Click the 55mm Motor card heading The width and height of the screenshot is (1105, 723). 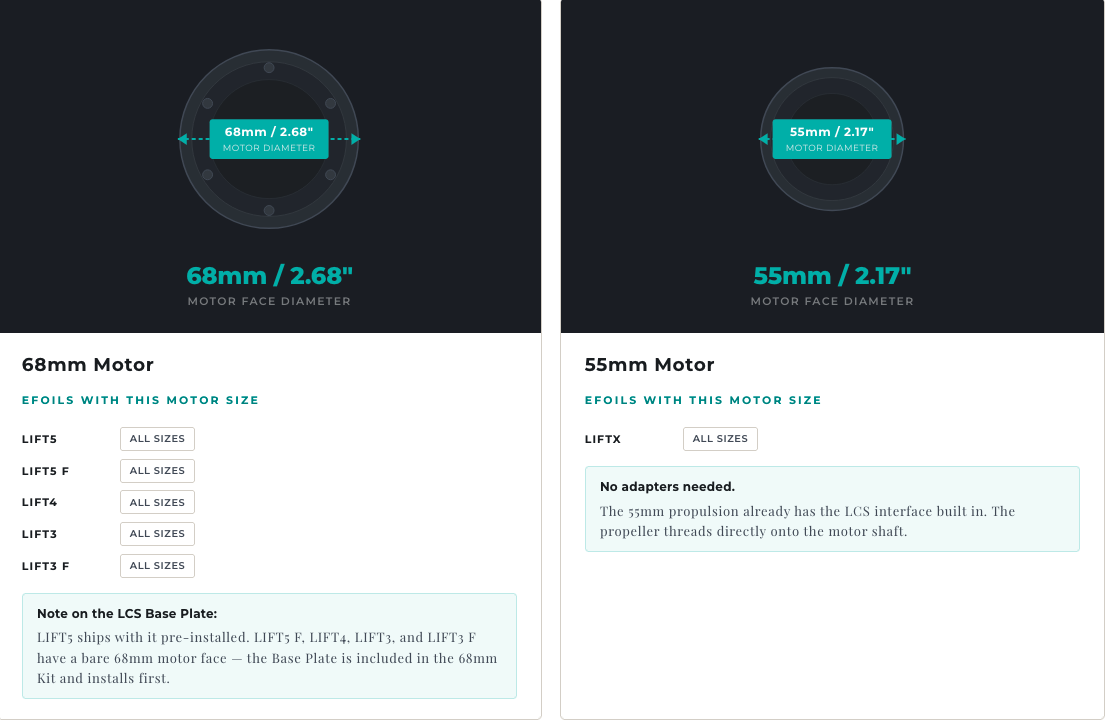(649, 364)
